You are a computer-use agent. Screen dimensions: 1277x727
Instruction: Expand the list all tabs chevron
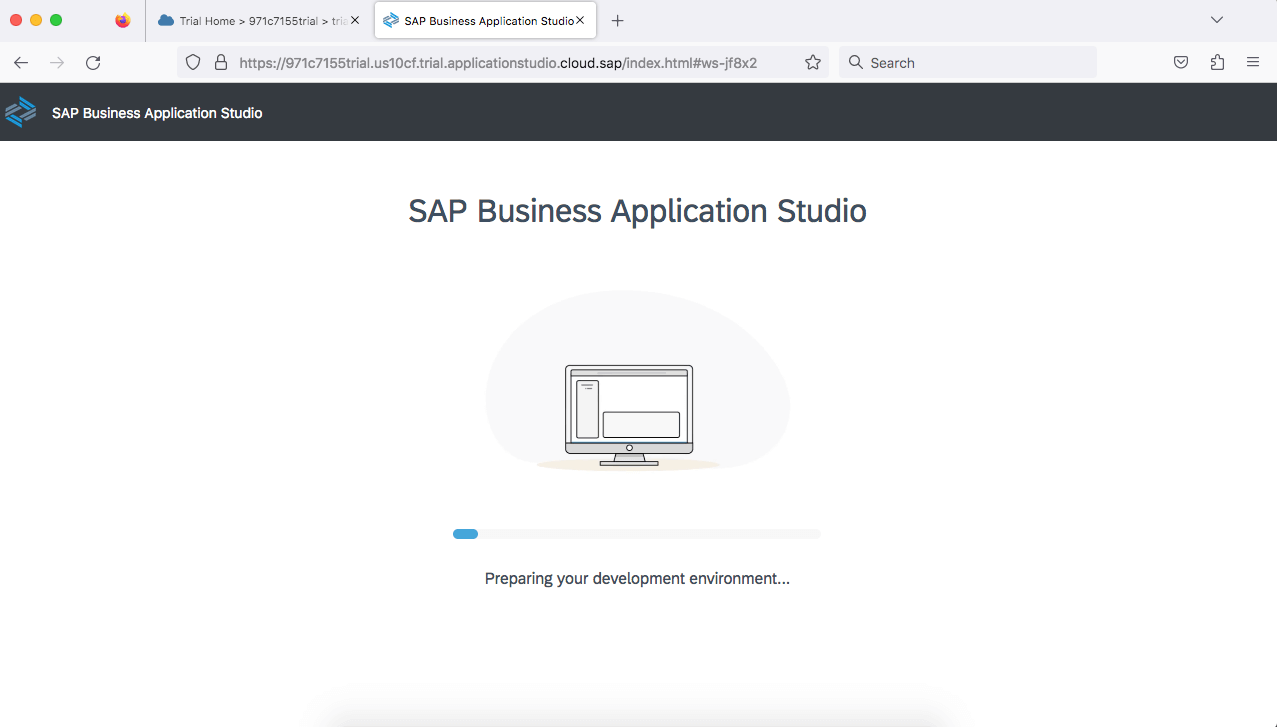point(1217,20)
